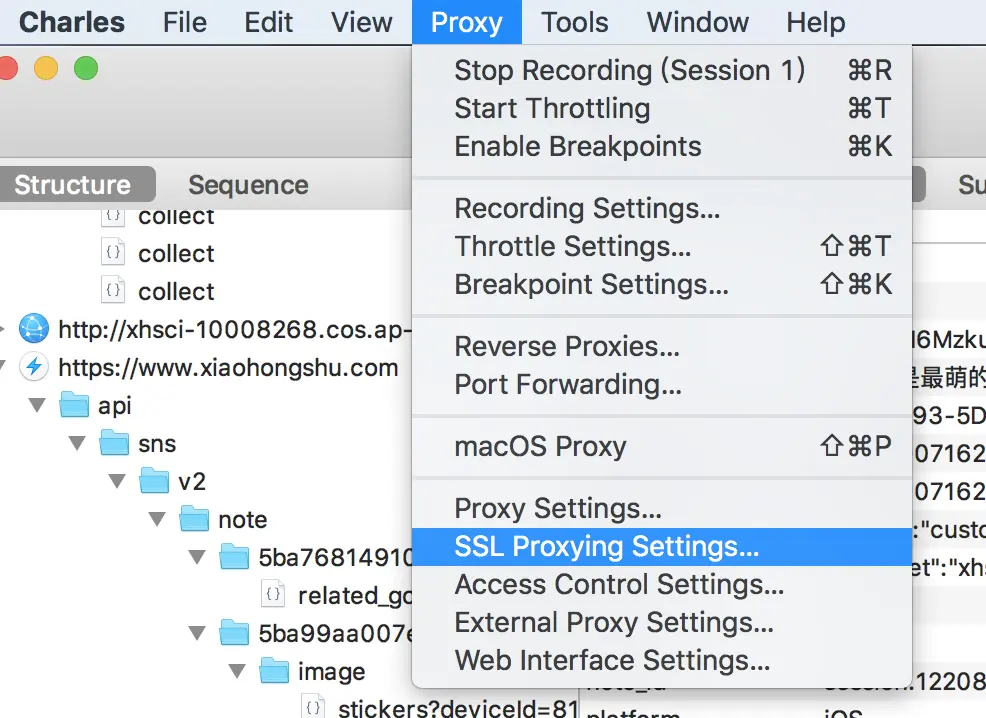Click the image folder icon
Image resolution: width=986 pixels, height=718 pixels.
click(274, 671)
